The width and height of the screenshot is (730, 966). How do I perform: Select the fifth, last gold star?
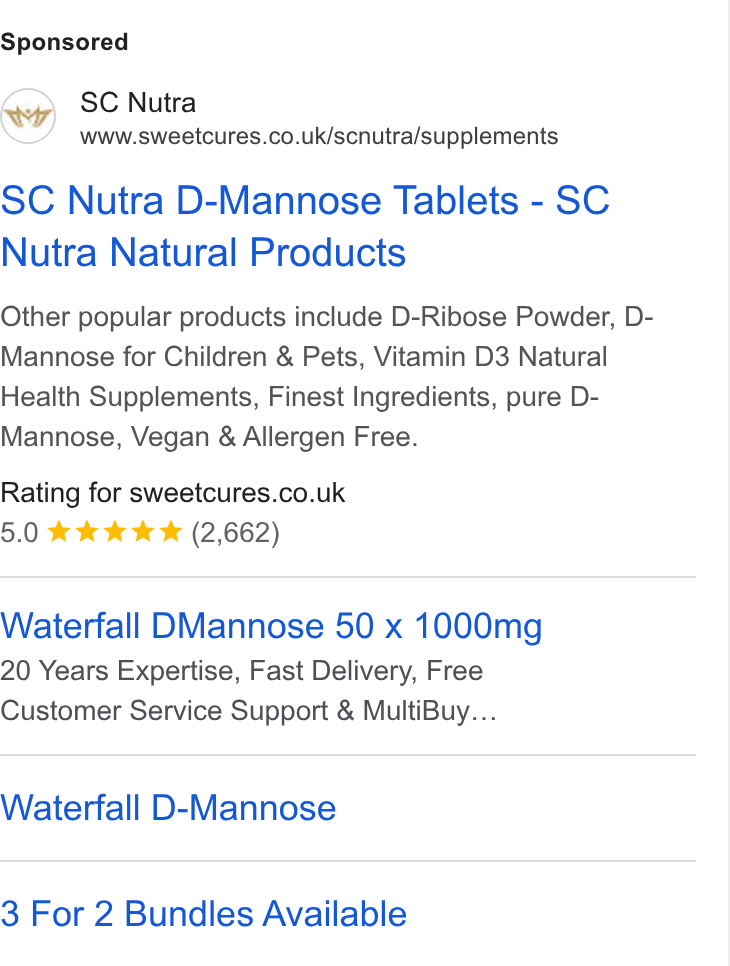pos(171,531)
